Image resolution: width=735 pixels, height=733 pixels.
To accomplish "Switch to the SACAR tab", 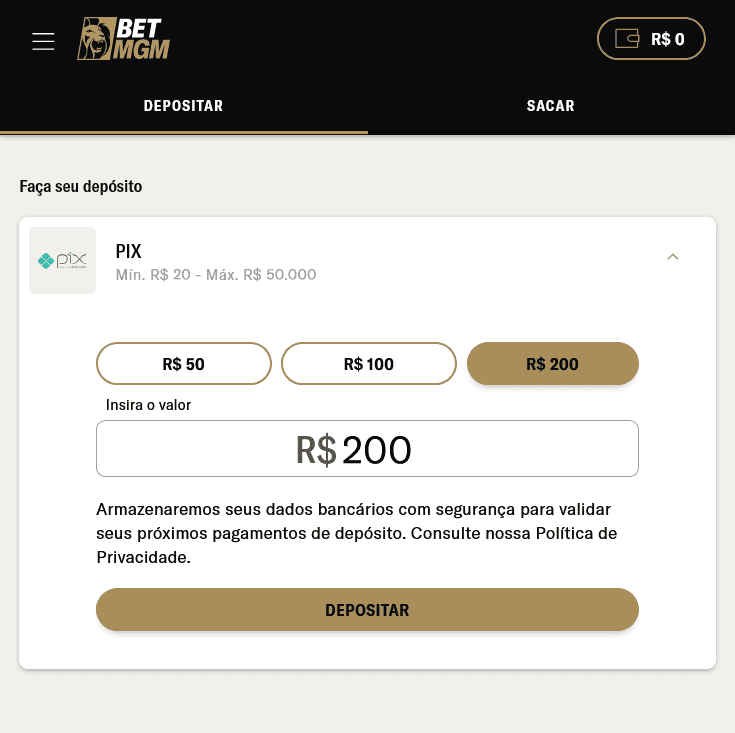I will point(551,106).
